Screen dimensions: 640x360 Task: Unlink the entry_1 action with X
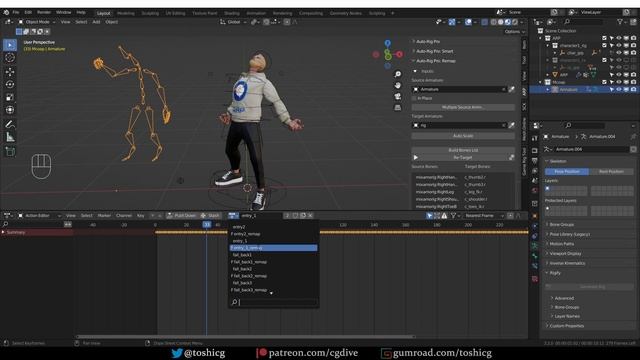click(x=310, y=216)
